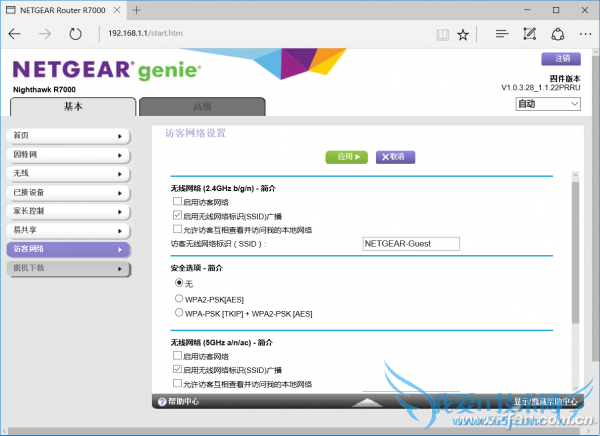The height and width of the screenshot is (436, 600).
Task: Open the 因特网 menu
Action: point(68,155)
